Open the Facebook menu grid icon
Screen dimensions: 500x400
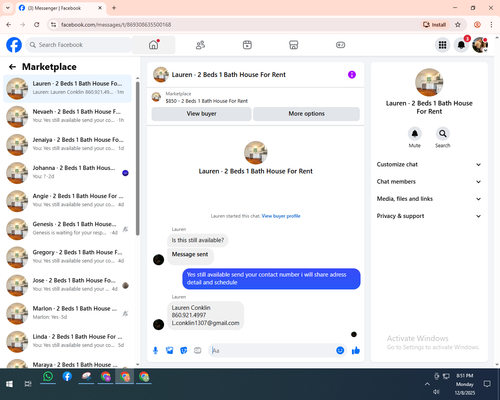tap(442, 45)
